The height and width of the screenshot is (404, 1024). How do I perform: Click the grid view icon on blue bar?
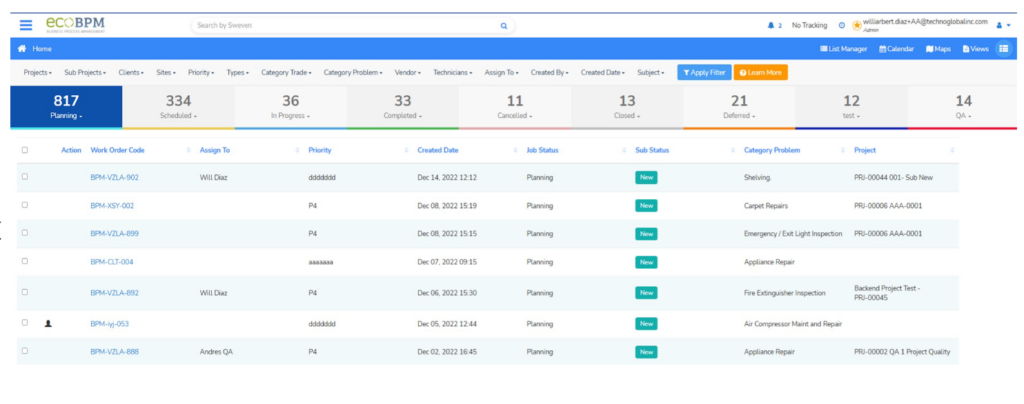tap(1003, 48)
